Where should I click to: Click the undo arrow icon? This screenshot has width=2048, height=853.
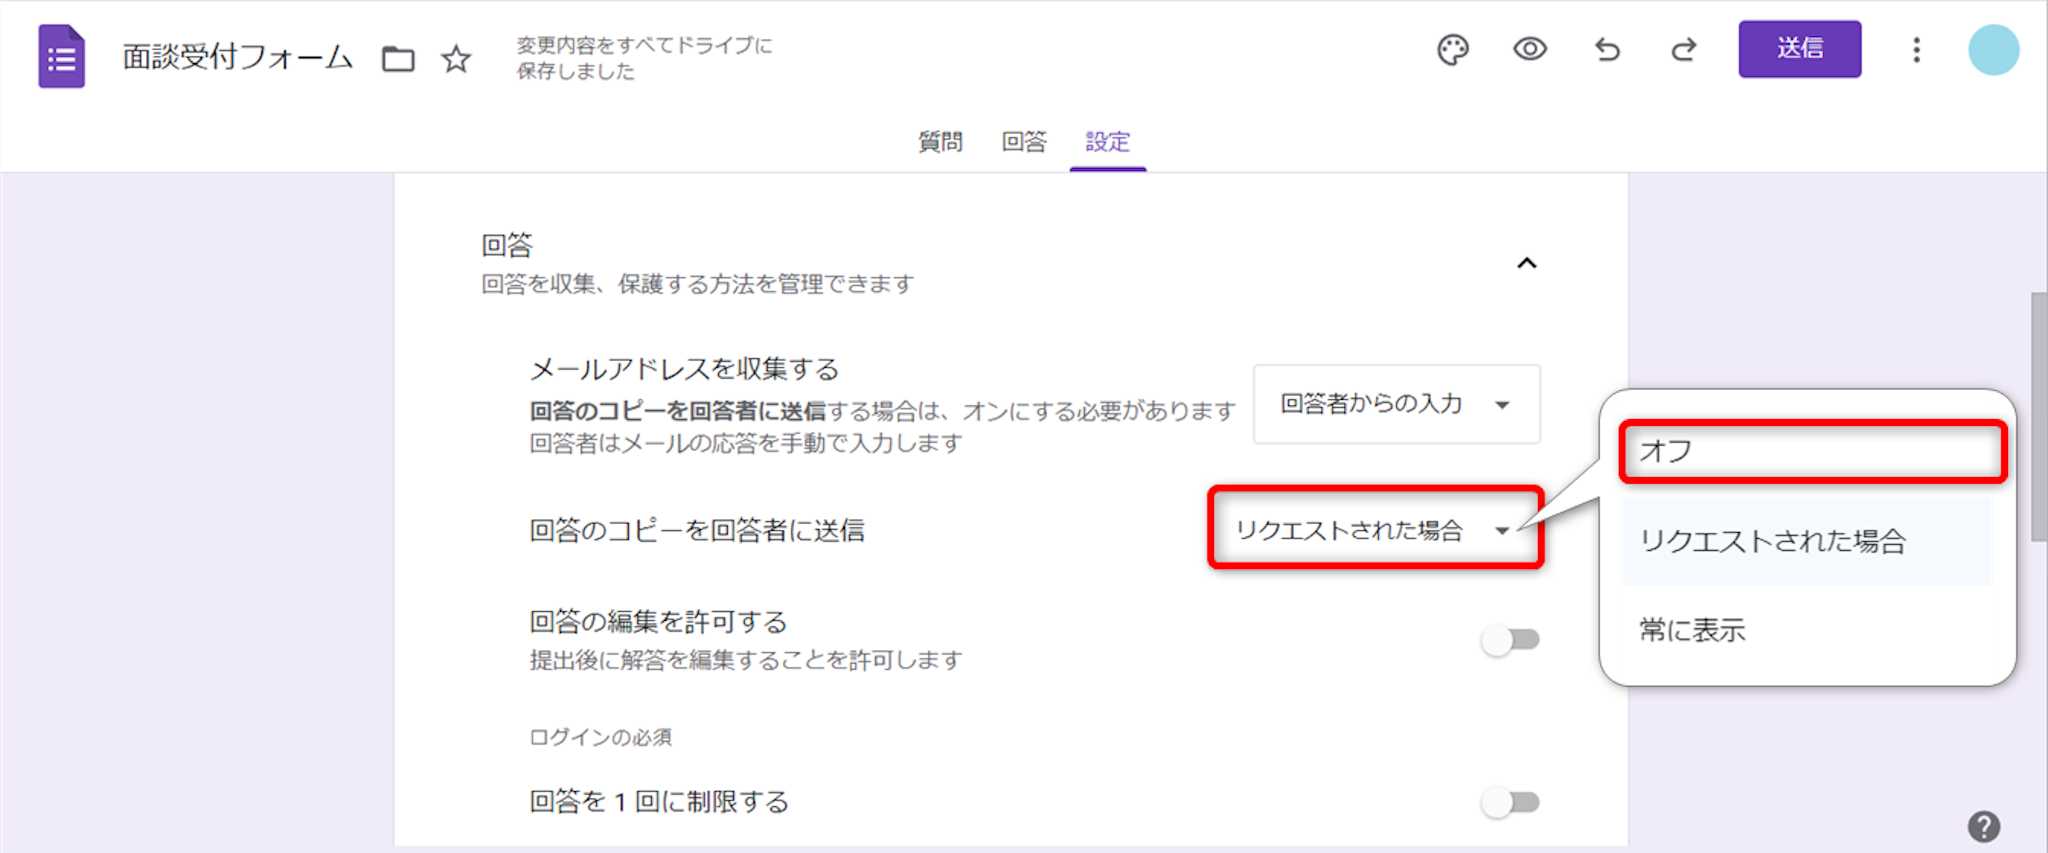1607,49
